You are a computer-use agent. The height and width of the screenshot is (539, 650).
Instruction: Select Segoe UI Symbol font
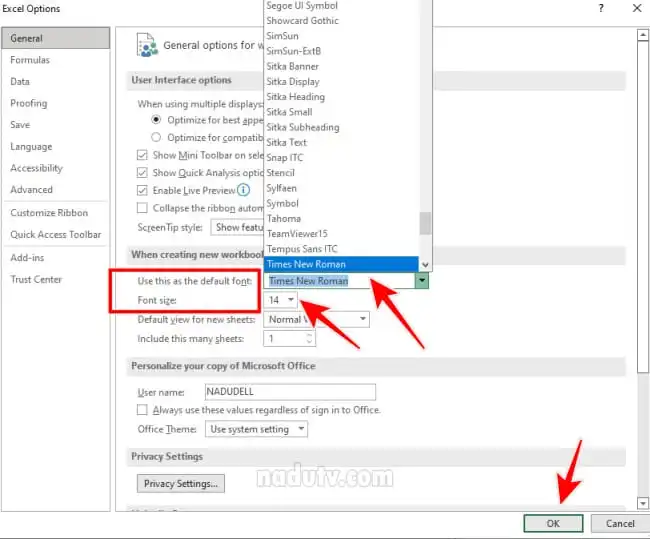pyautogui.click(x=341, y=6)
